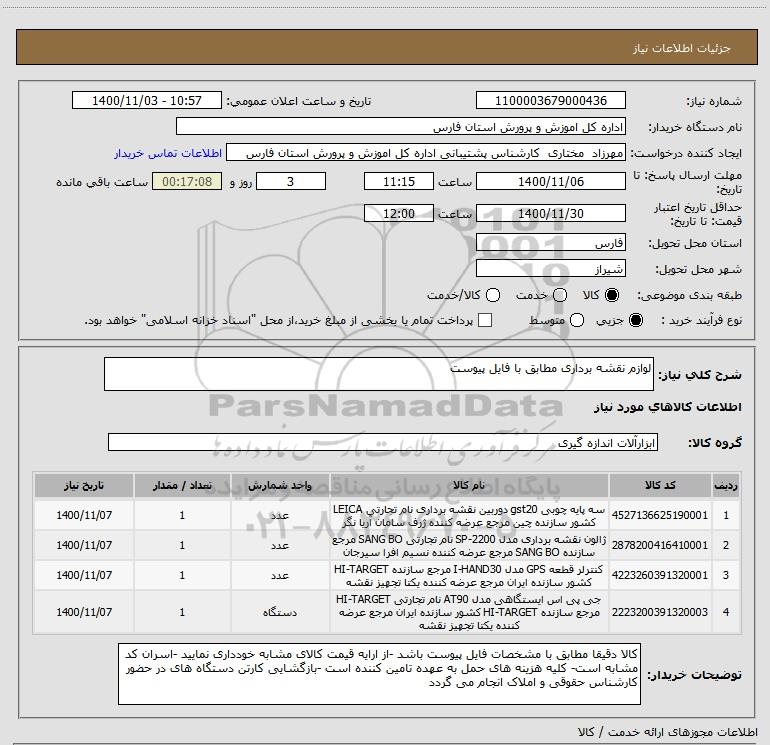Click the delivery city field شیراز
770x745 pixels.
click(x=550, y=269)
